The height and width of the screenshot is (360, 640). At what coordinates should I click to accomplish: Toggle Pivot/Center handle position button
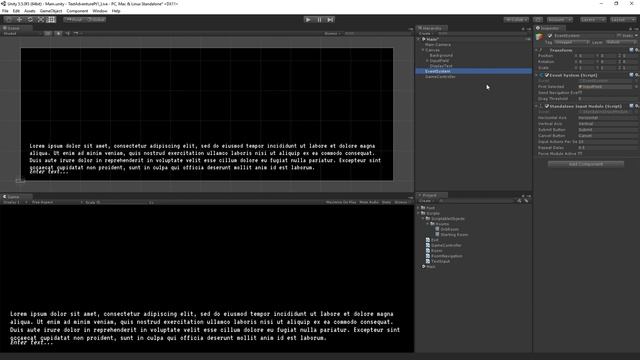click(74, 20)
